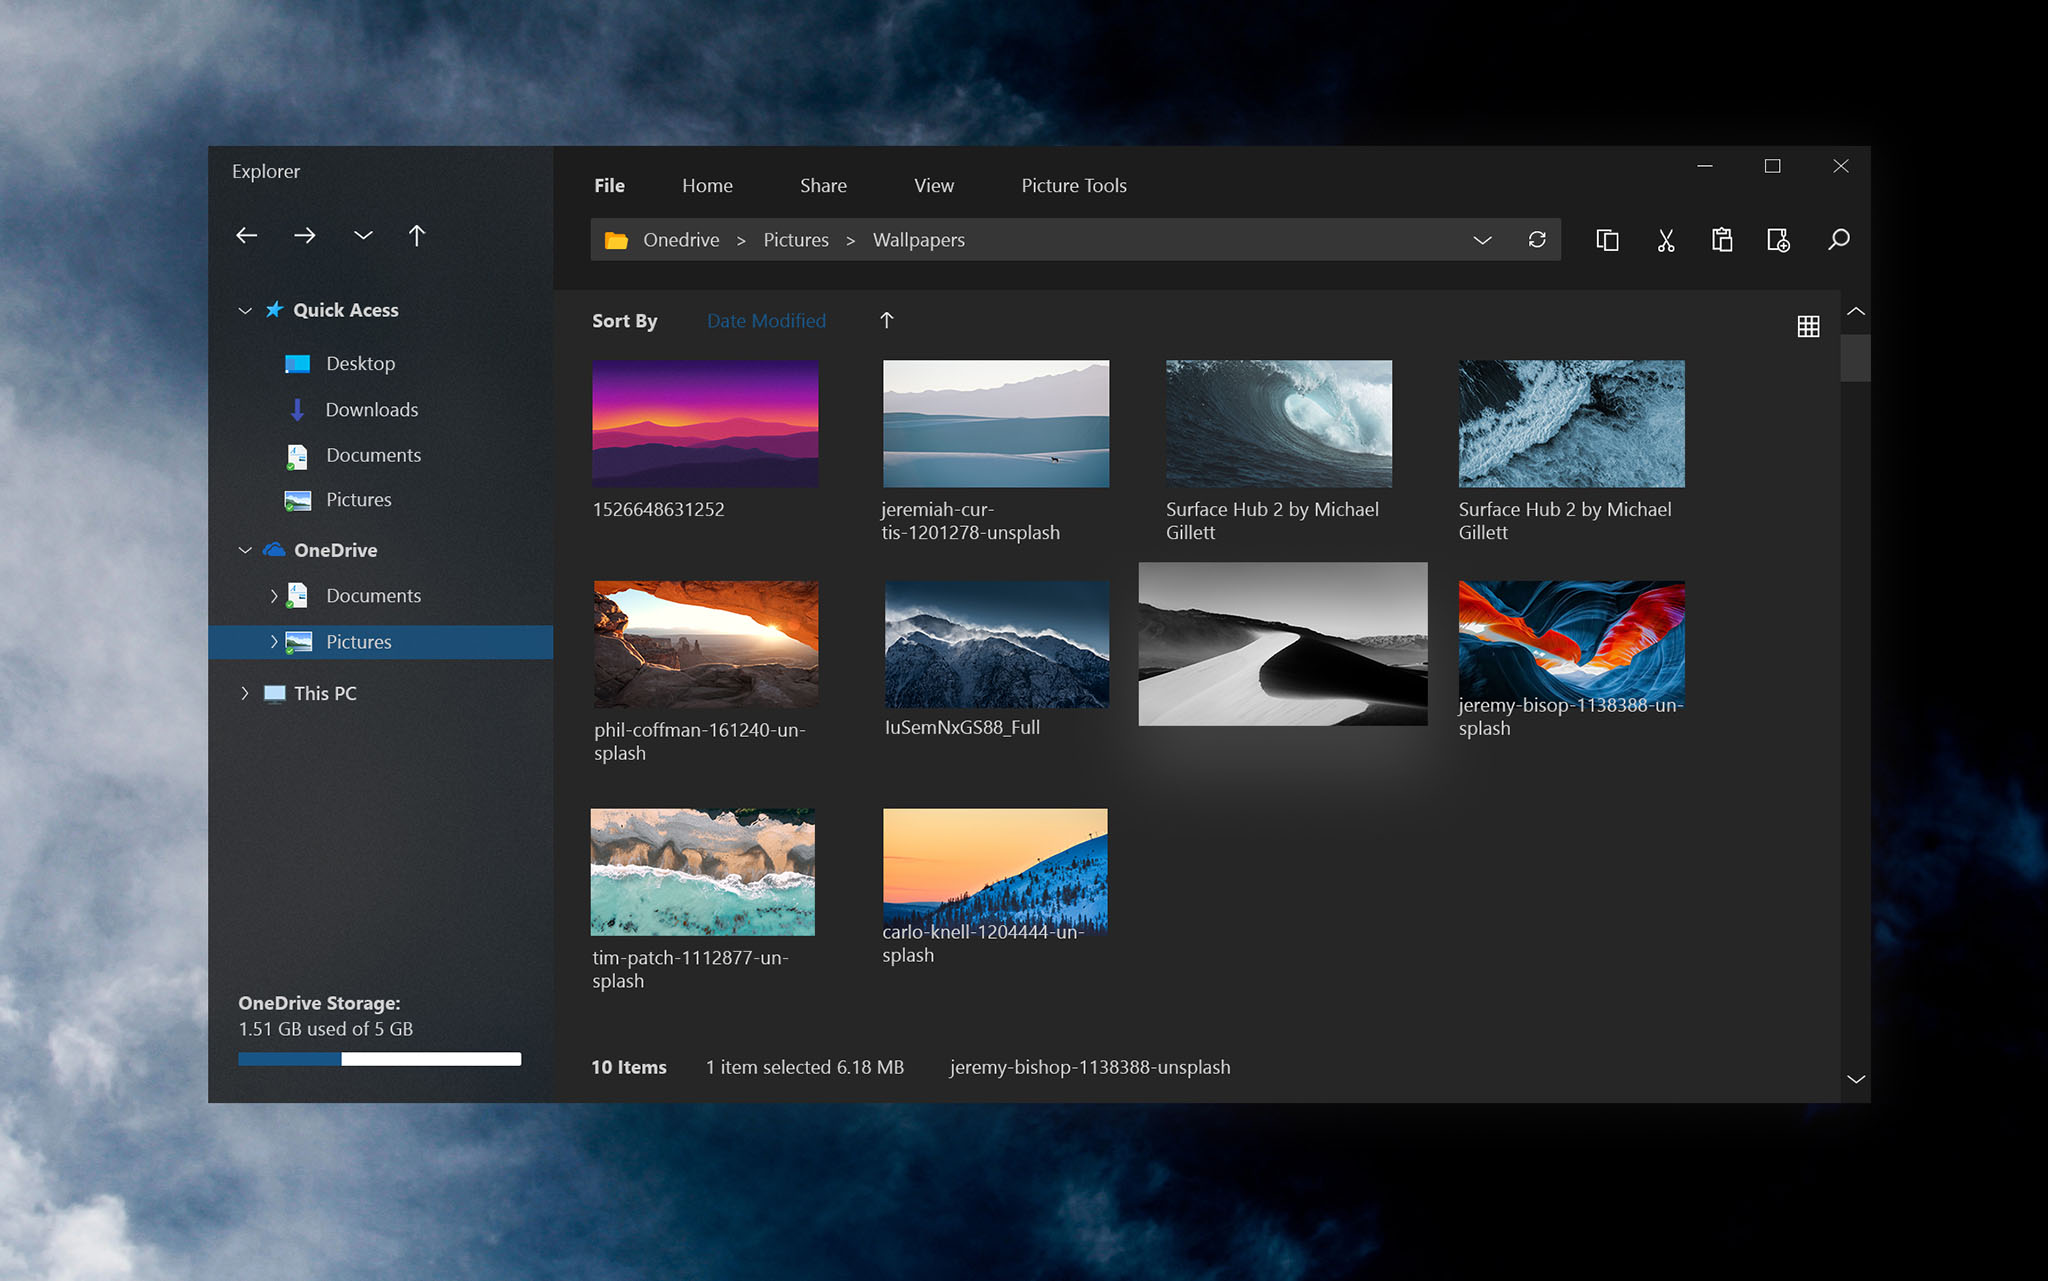Screen dimensions: 2048x1281
Task: Click the Sort By dropdown arrow
Action: pyautogui.click(x=887, y=320)
